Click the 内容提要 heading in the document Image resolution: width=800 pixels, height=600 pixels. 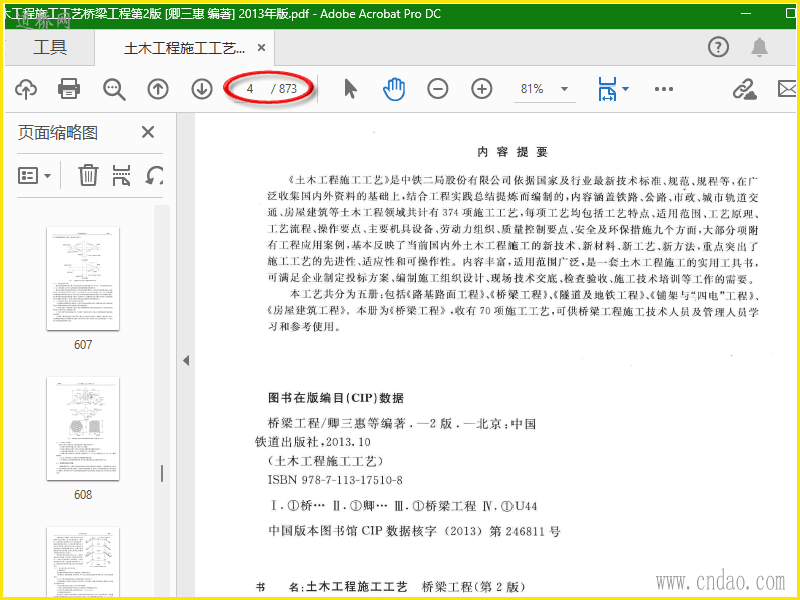[512, 152]
